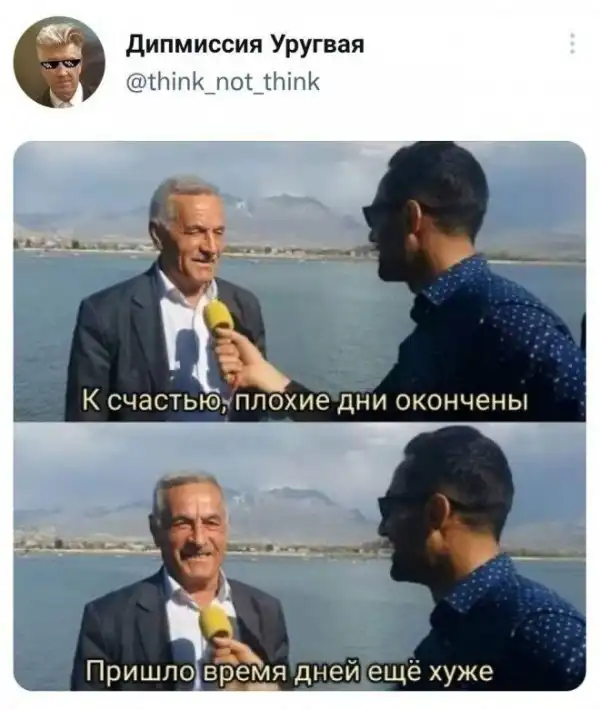Click the smiling older man's face in bottom panel
Viewport: 600px width, 710px height.
click(x=196, y=533)
